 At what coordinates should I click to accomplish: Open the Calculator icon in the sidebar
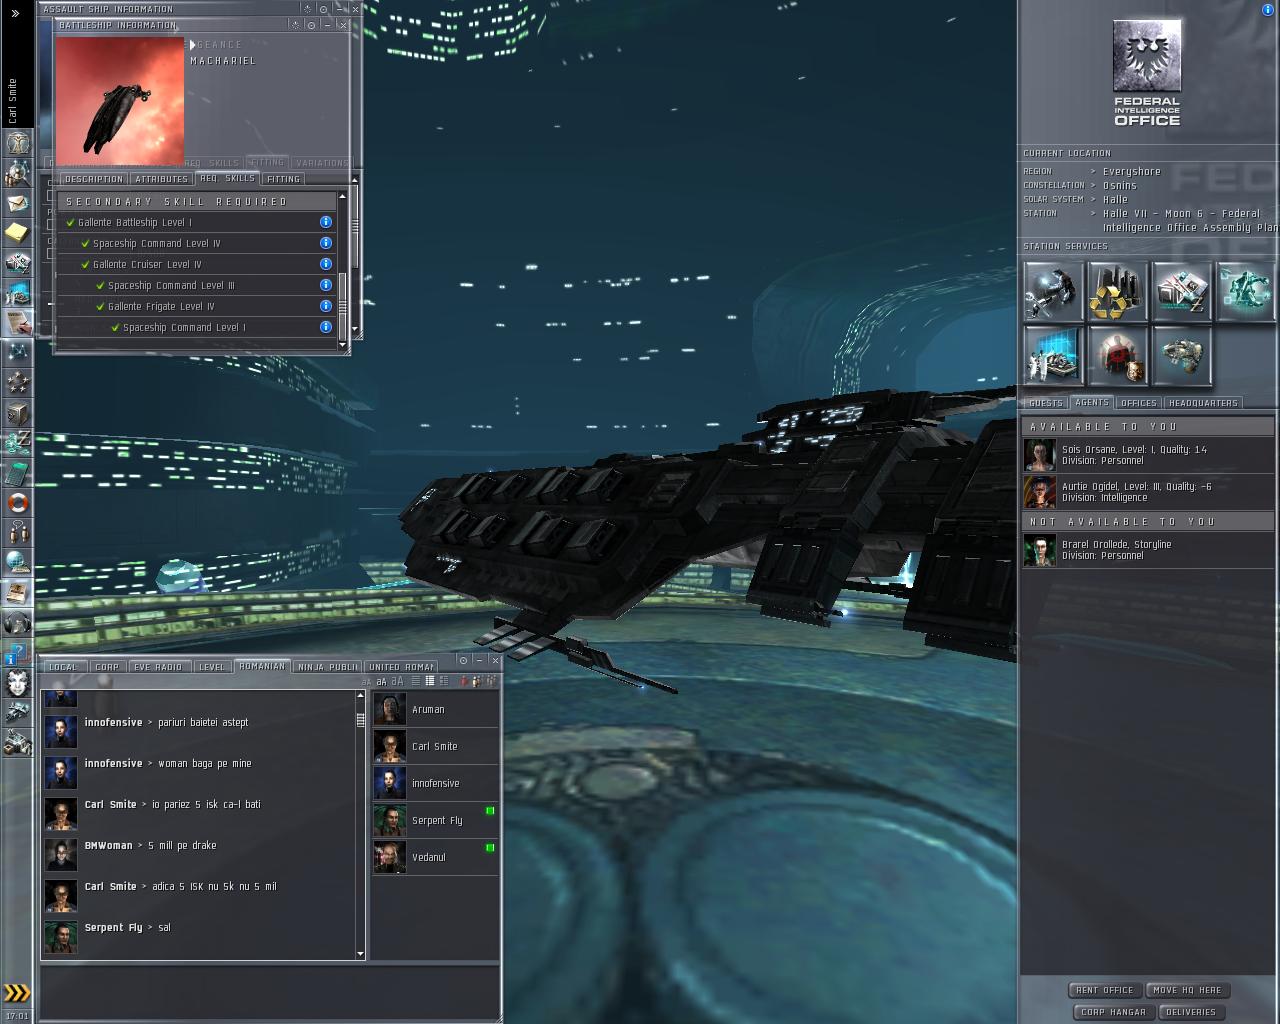tap(17, 472)
